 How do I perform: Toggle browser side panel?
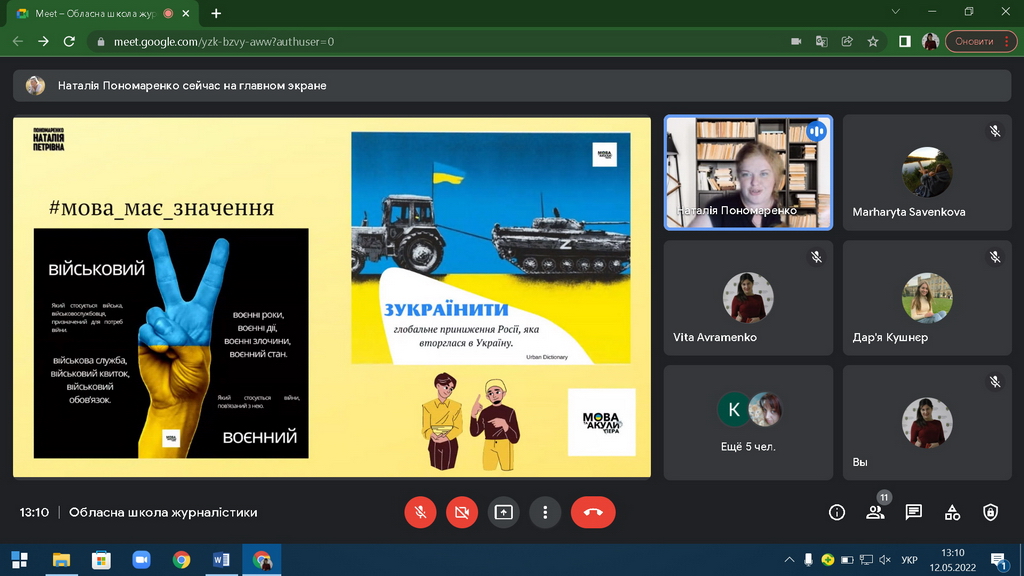click(904, 41)
